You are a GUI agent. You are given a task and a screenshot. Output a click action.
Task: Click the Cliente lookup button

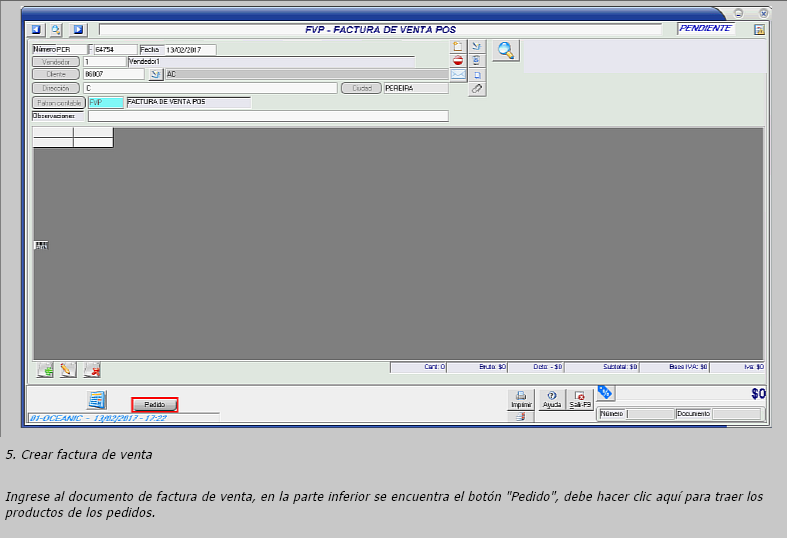point(56,75)
